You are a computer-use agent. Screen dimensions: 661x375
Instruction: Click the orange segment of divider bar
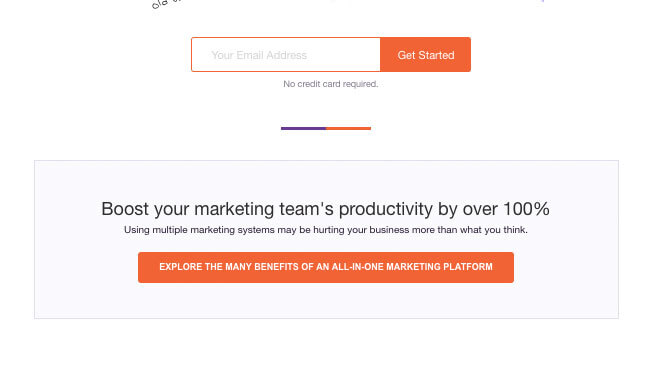(349, 128)
